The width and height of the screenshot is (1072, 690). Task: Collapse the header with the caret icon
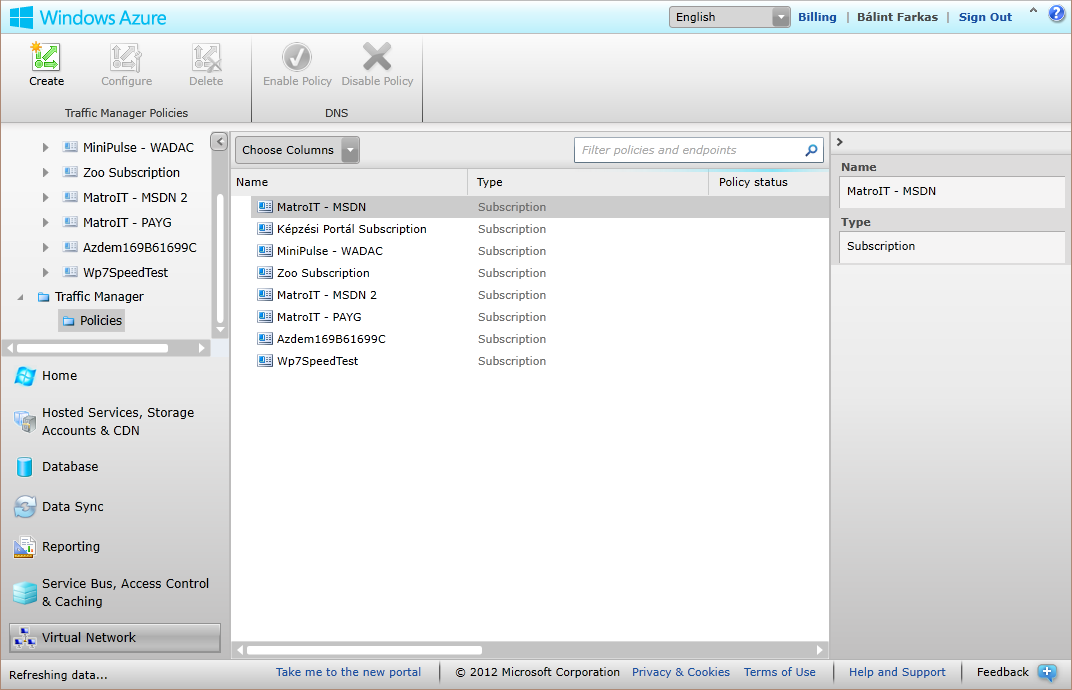pyautogui.click(x=1033, y=10)
